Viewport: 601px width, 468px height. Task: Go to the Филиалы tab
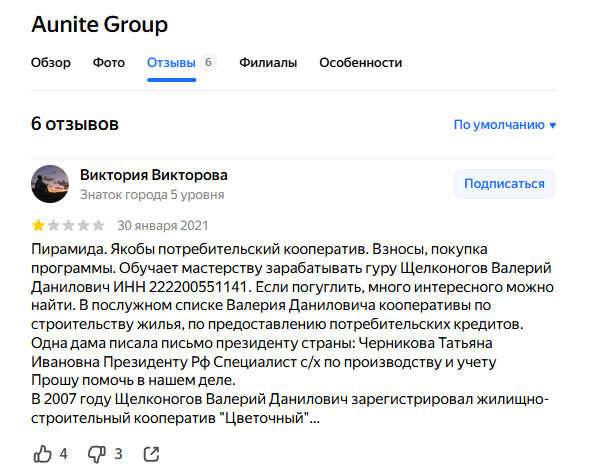[268, 62]
